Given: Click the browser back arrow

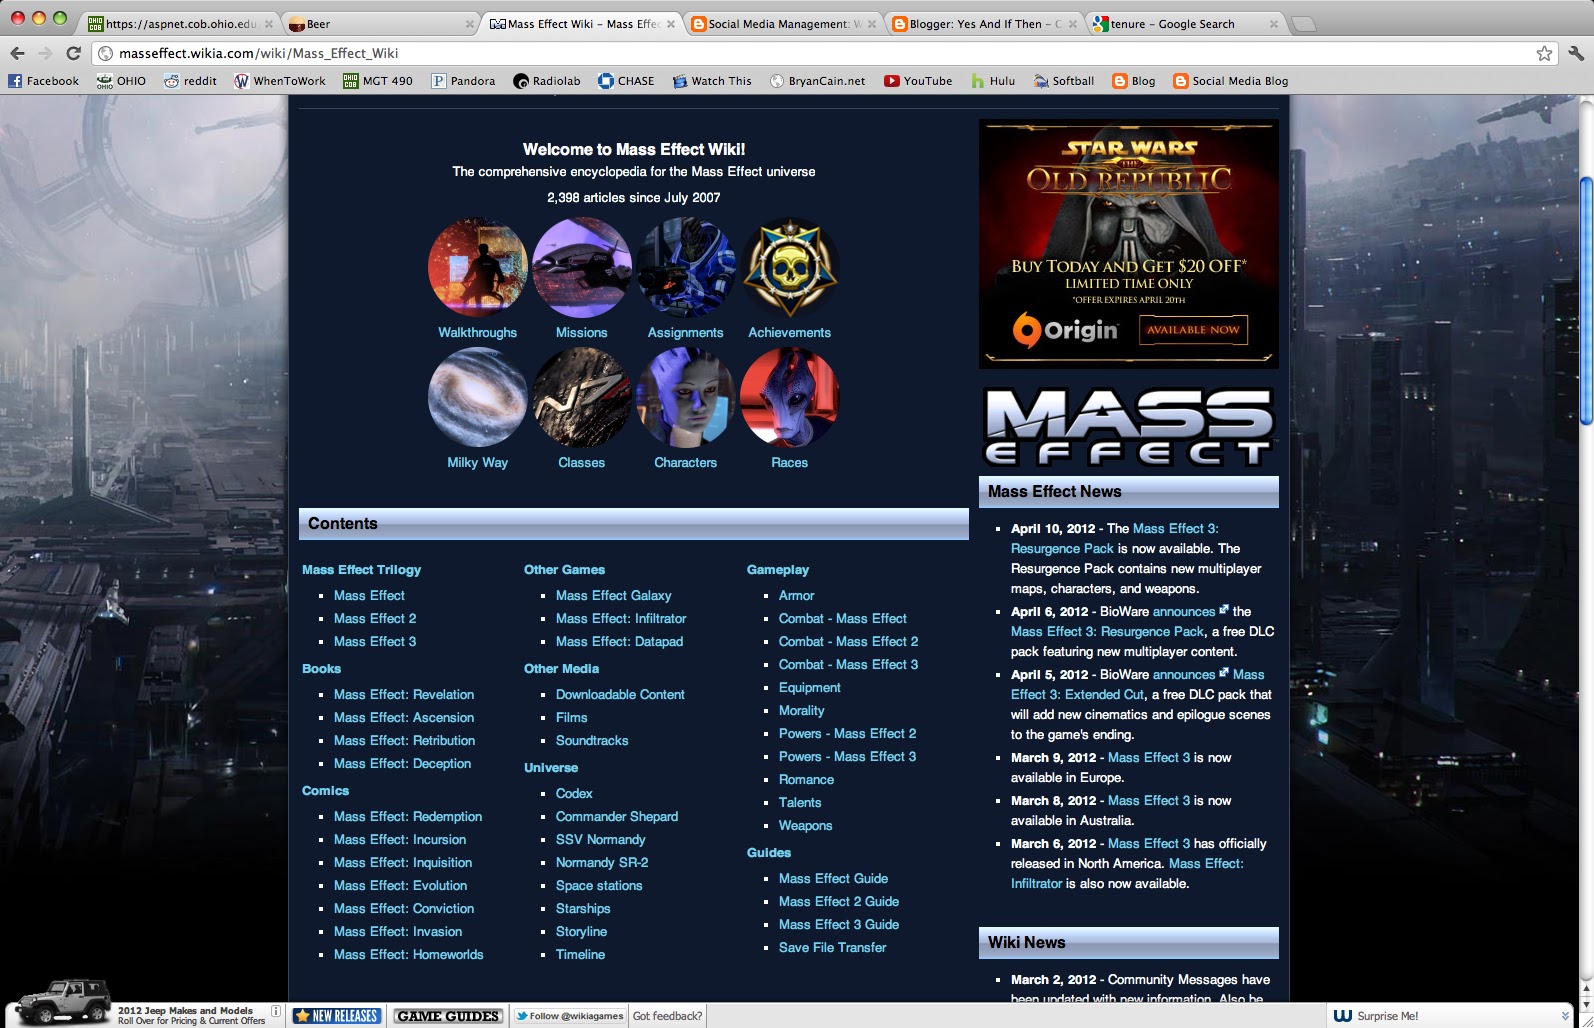Looking at the screenshot, I should click(17, 53).
